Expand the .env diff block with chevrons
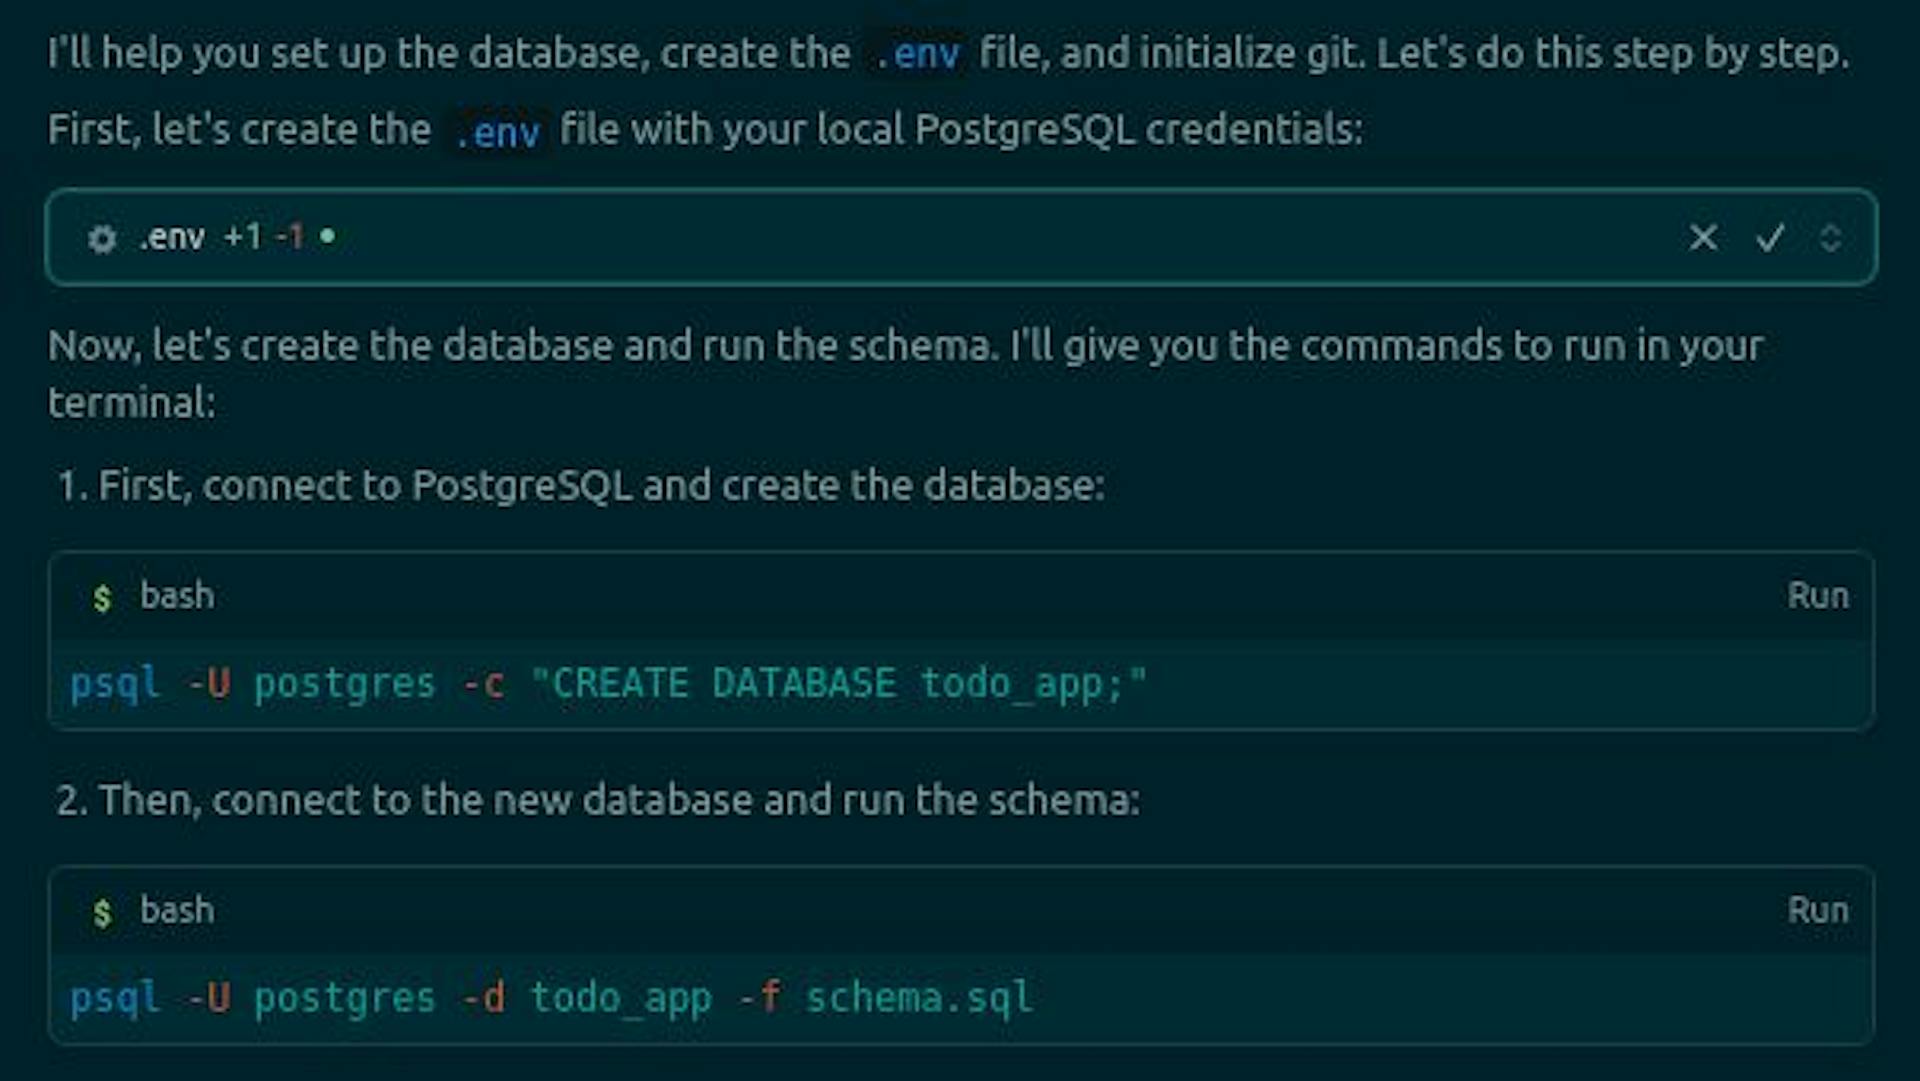The width and height of the screenshot is (1920, 1081). pos(1830,238)
